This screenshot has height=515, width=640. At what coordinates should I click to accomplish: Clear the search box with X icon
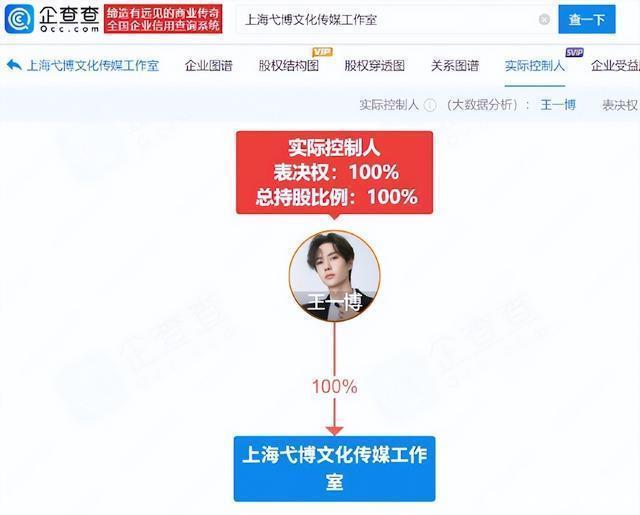(544, 19)
